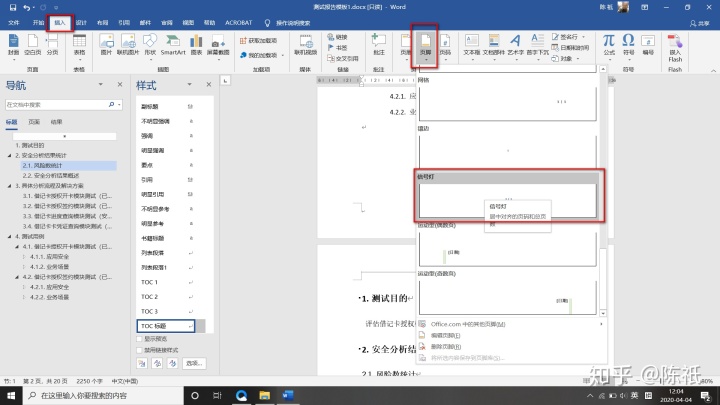Open File Explorer from the taskbar
Image resolution: width=720 pixels, height=405 pixels.
[x=264, y=395]
